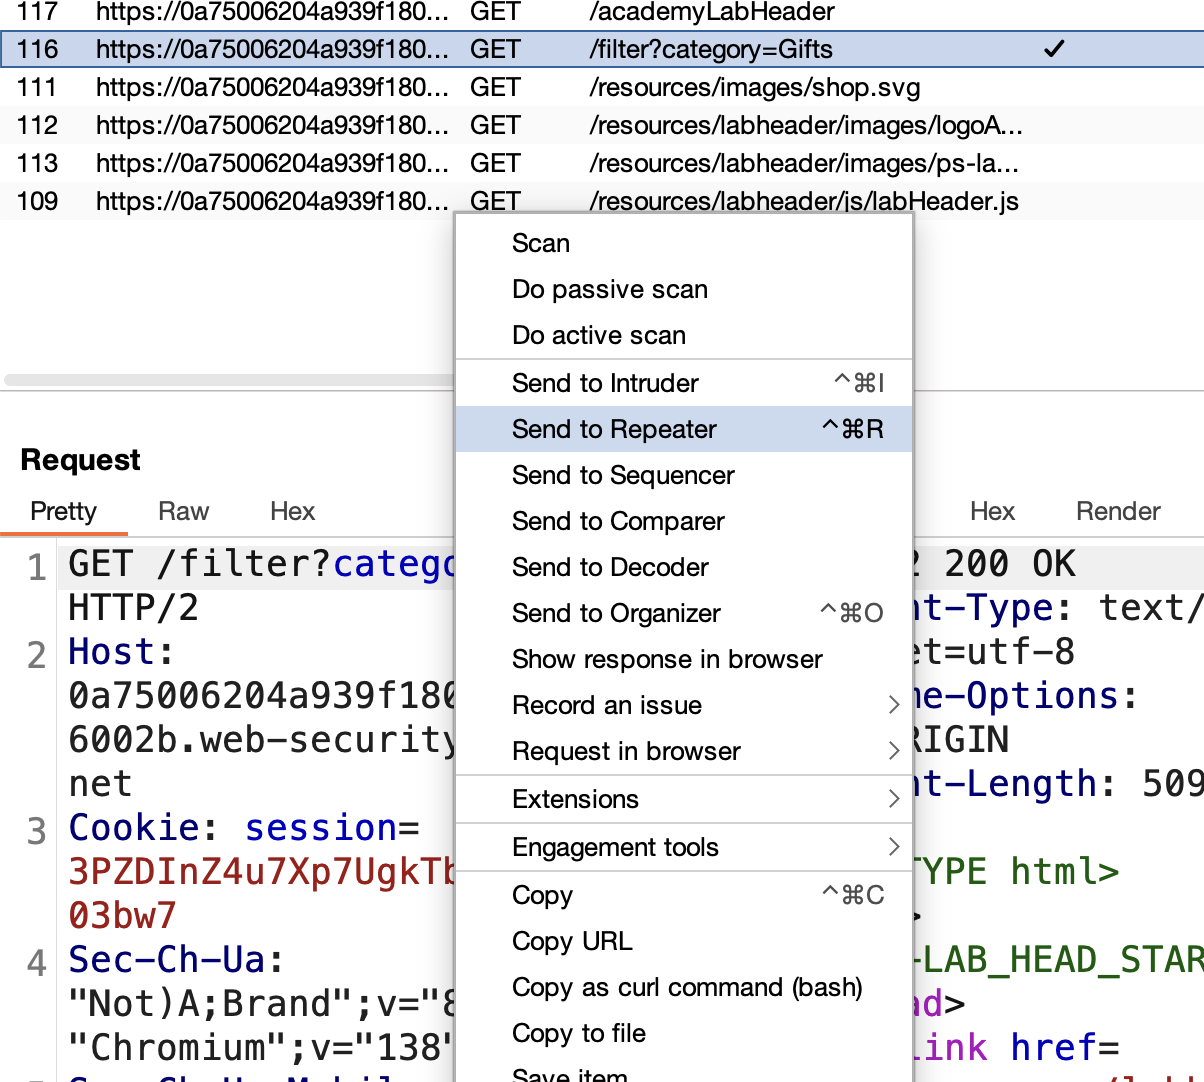Click Scan in the context menu
This screenshot has width=1204, height=1082.
coord(684,243)
